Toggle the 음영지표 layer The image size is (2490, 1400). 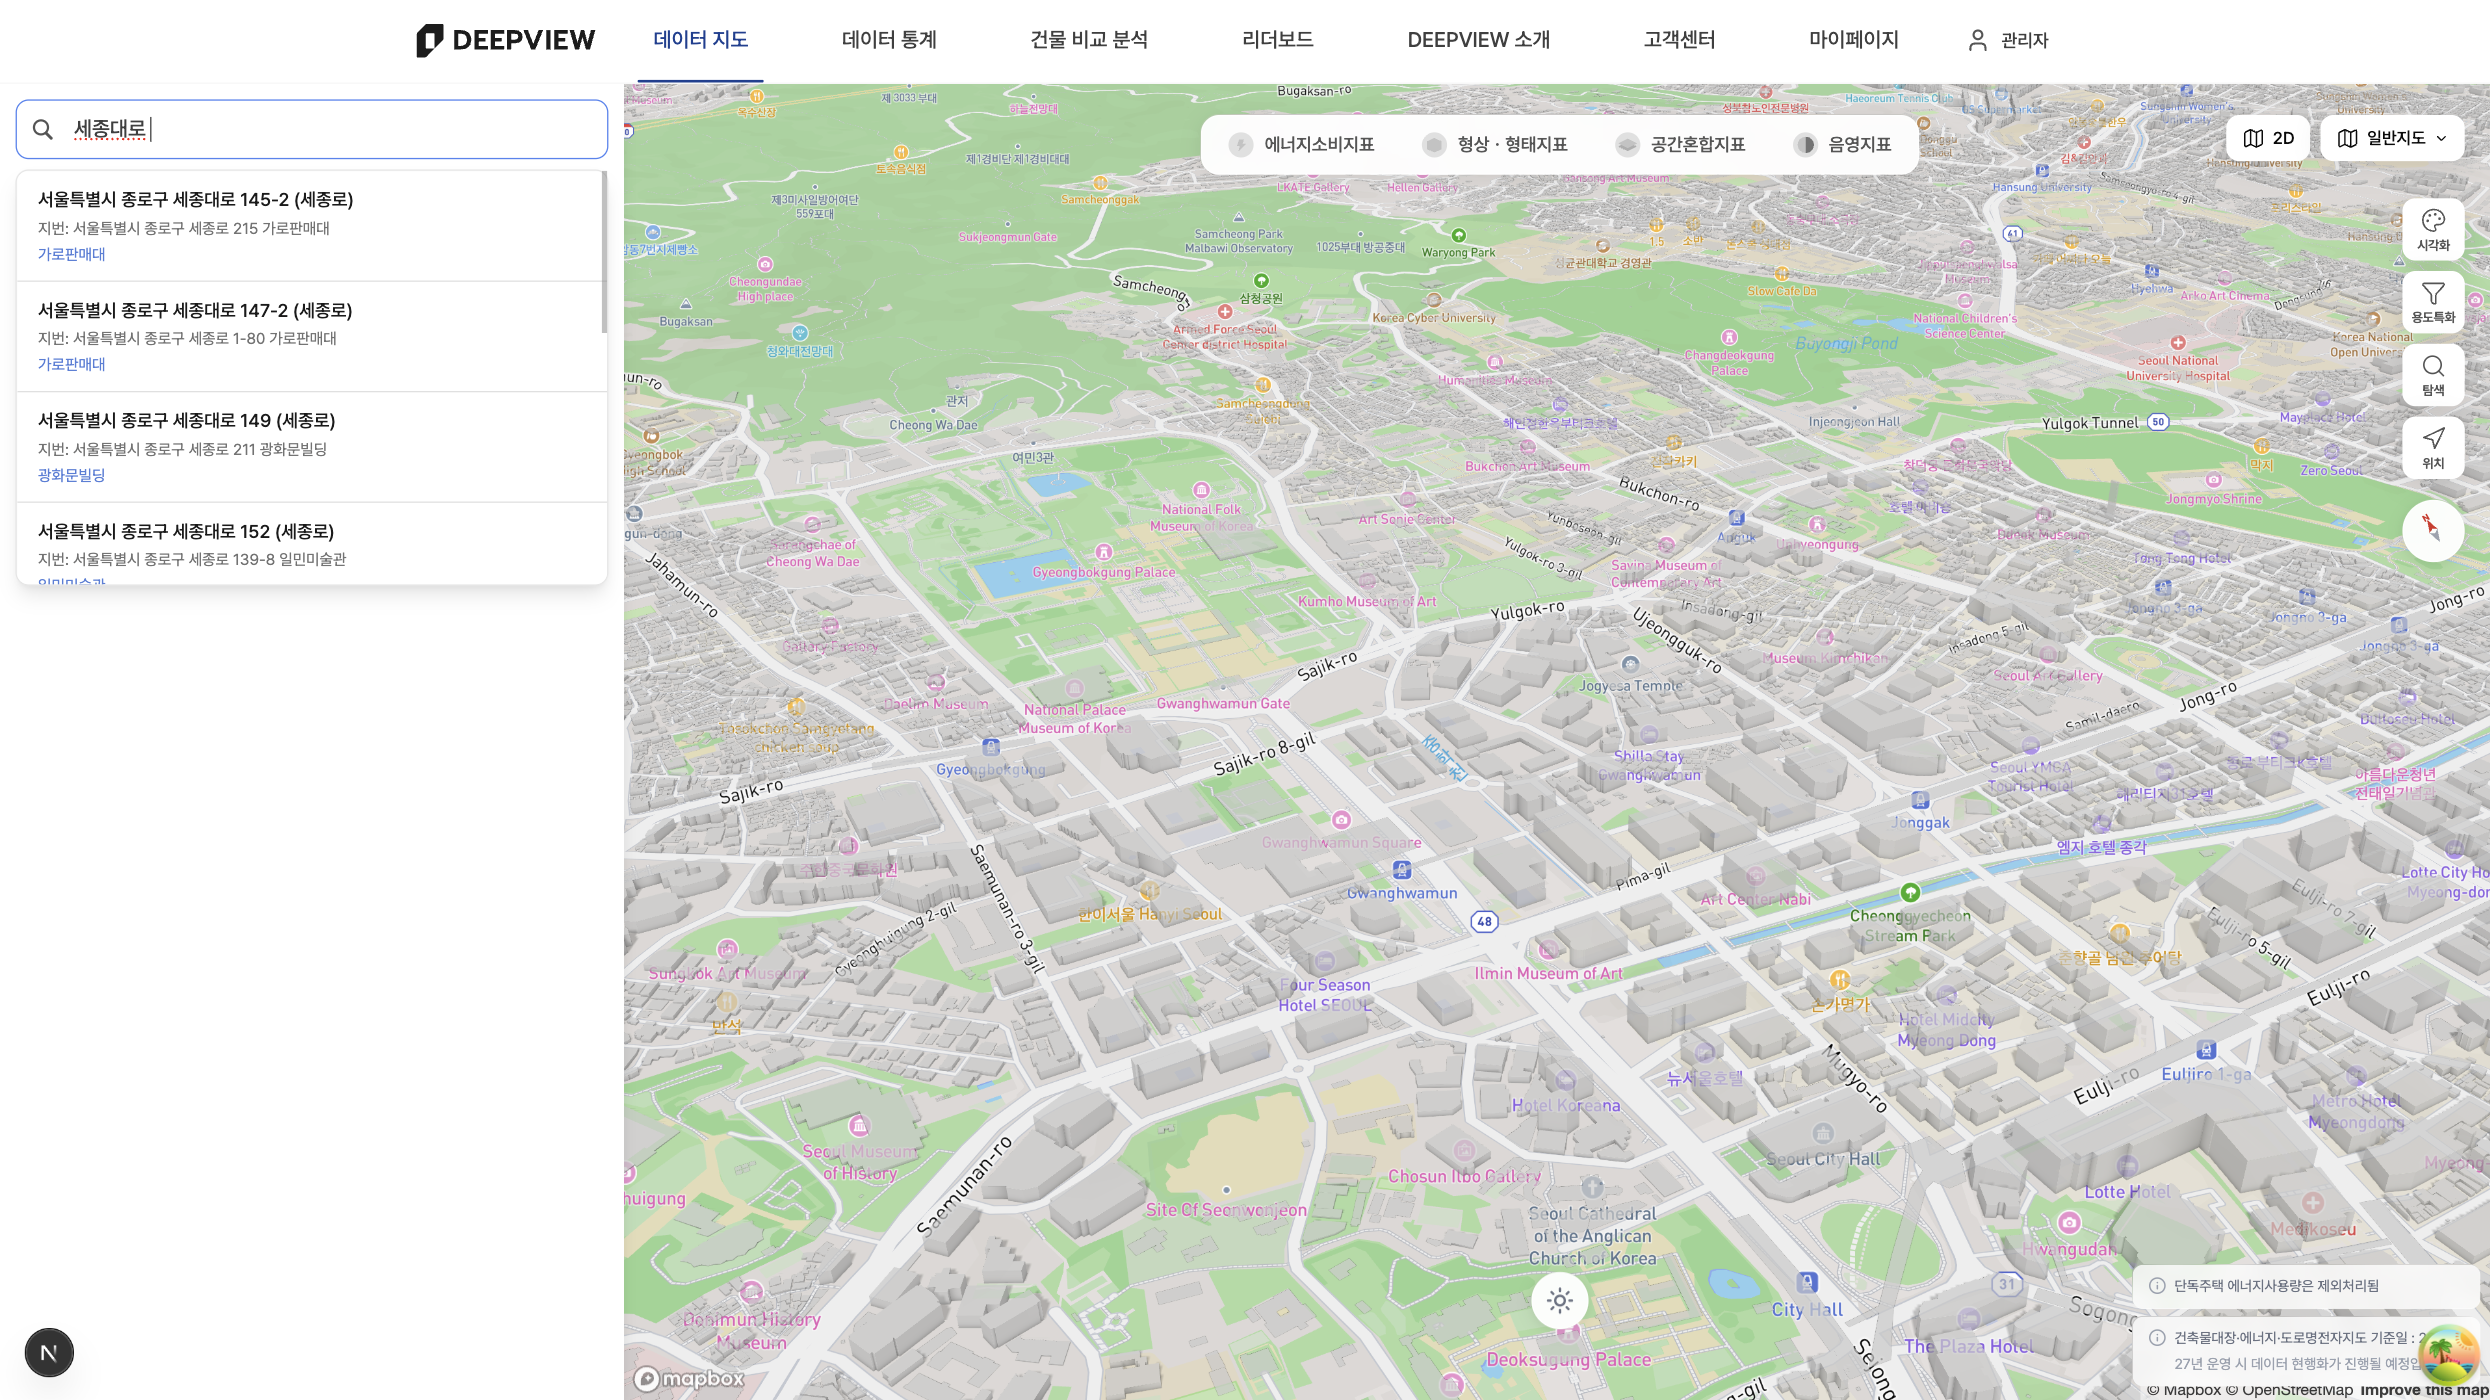click(1843, 145)
